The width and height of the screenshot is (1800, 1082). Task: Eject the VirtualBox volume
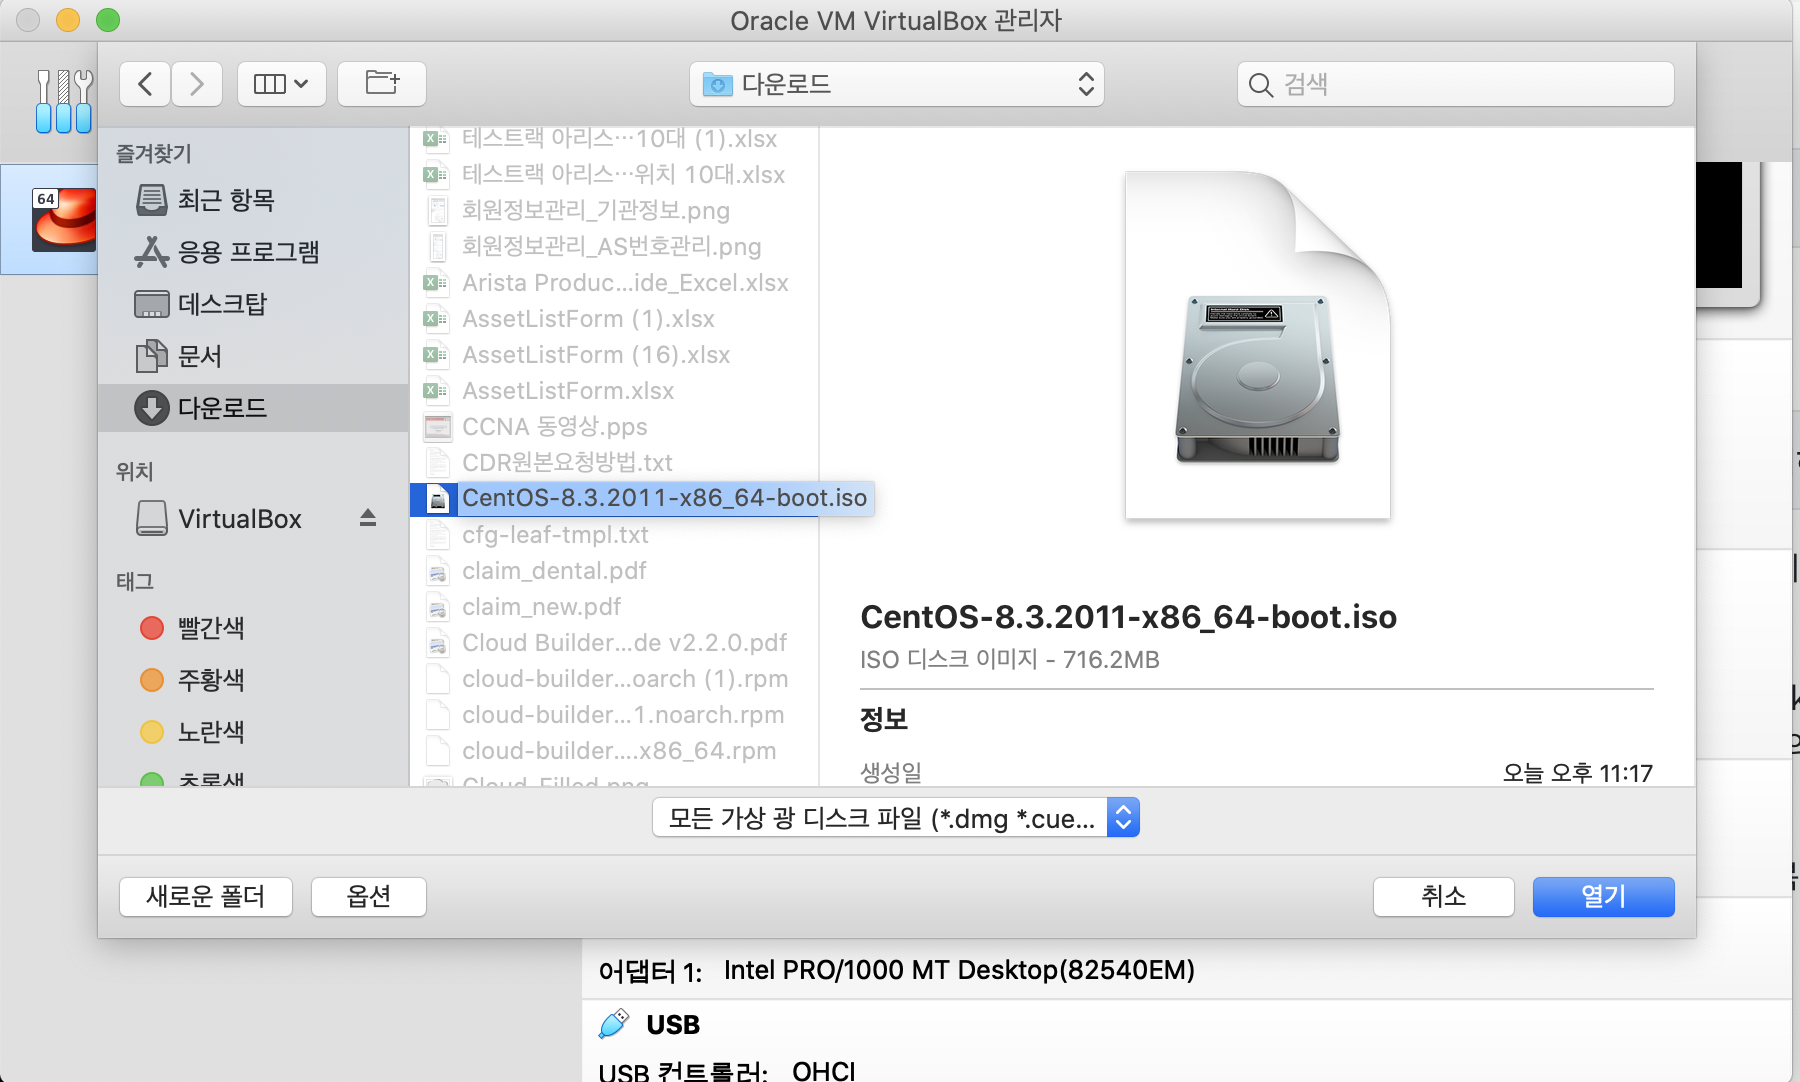pyautogui.click(x=368, y=518)
